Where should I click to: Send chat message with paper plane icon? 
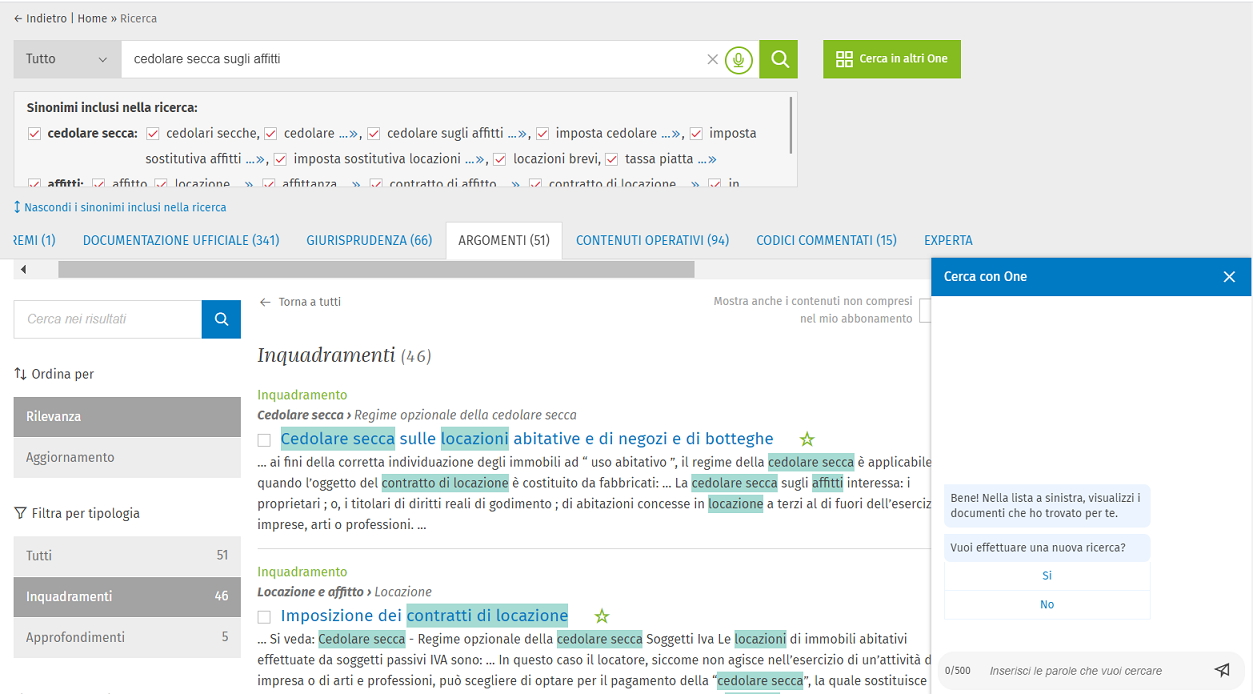coord(1221,670)
